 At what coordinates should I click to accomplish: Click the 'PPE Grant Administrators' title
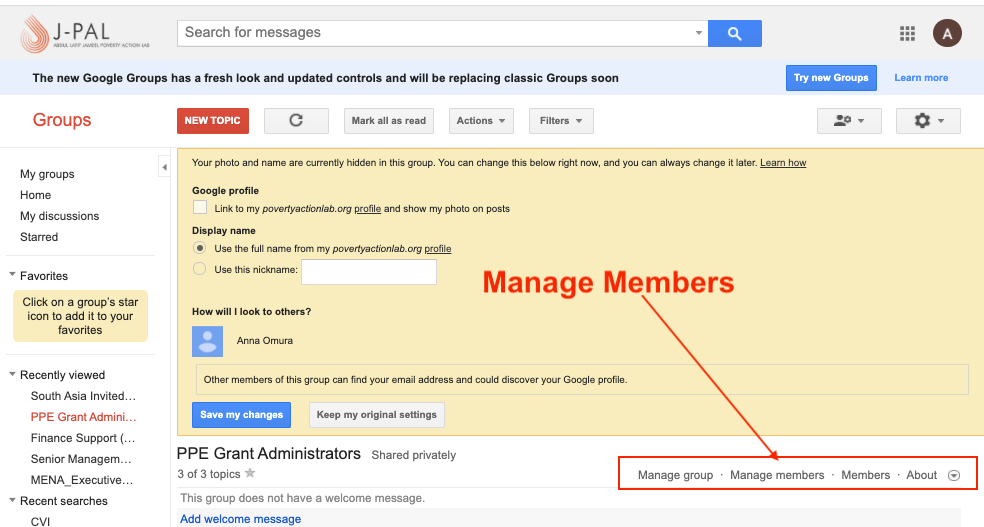[x=269, y=454]
